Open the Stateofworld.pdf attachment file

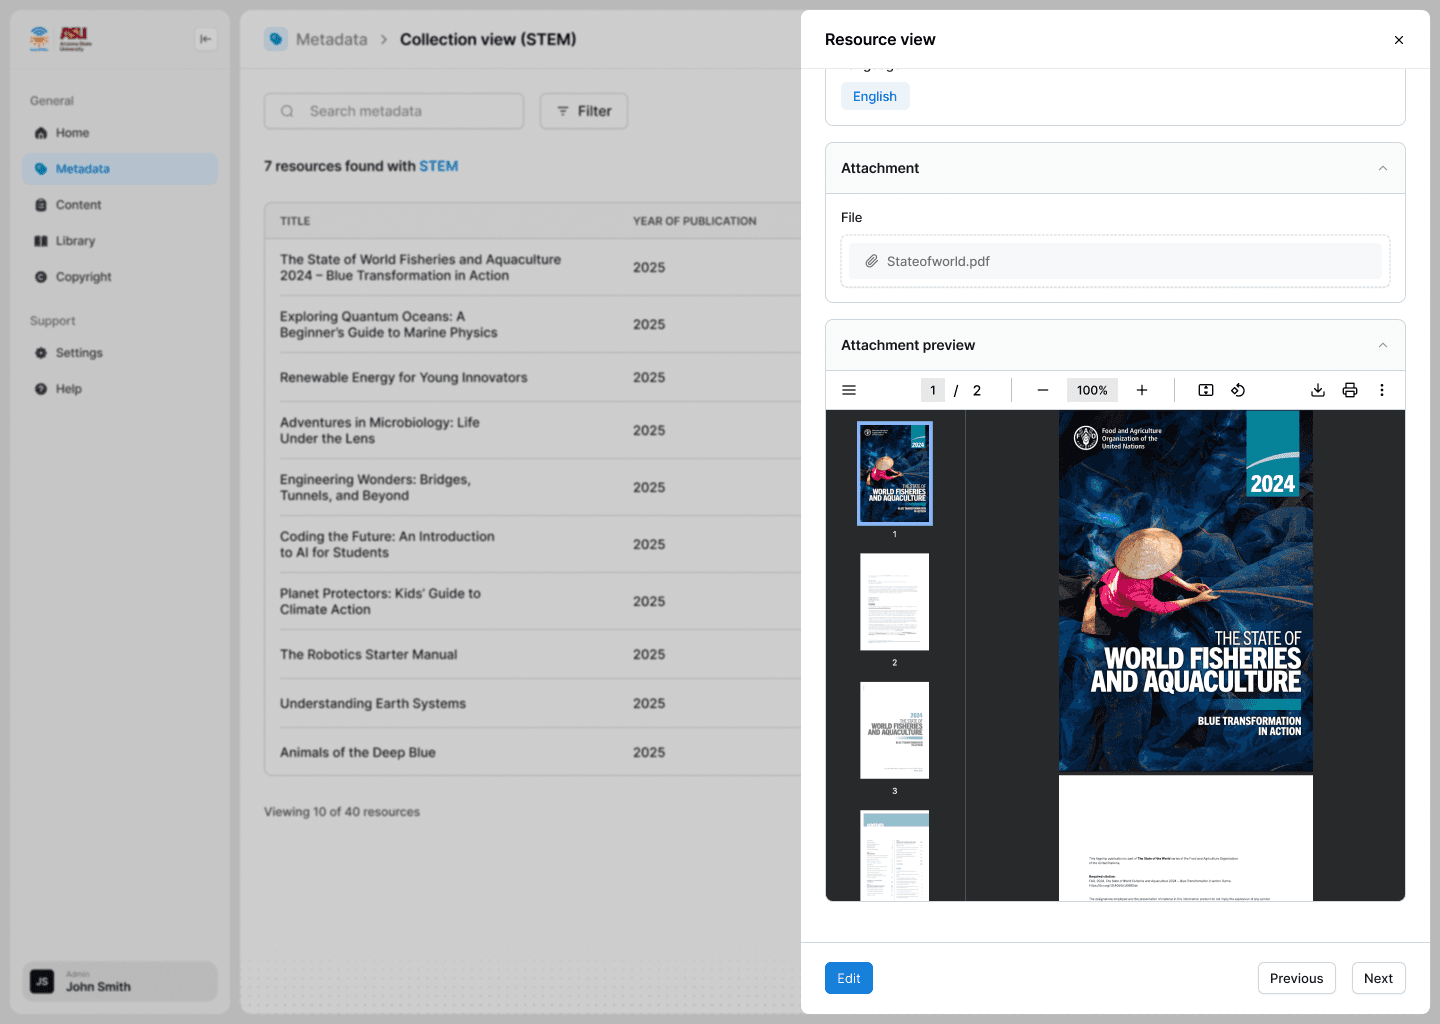(x=1115, y=261)
